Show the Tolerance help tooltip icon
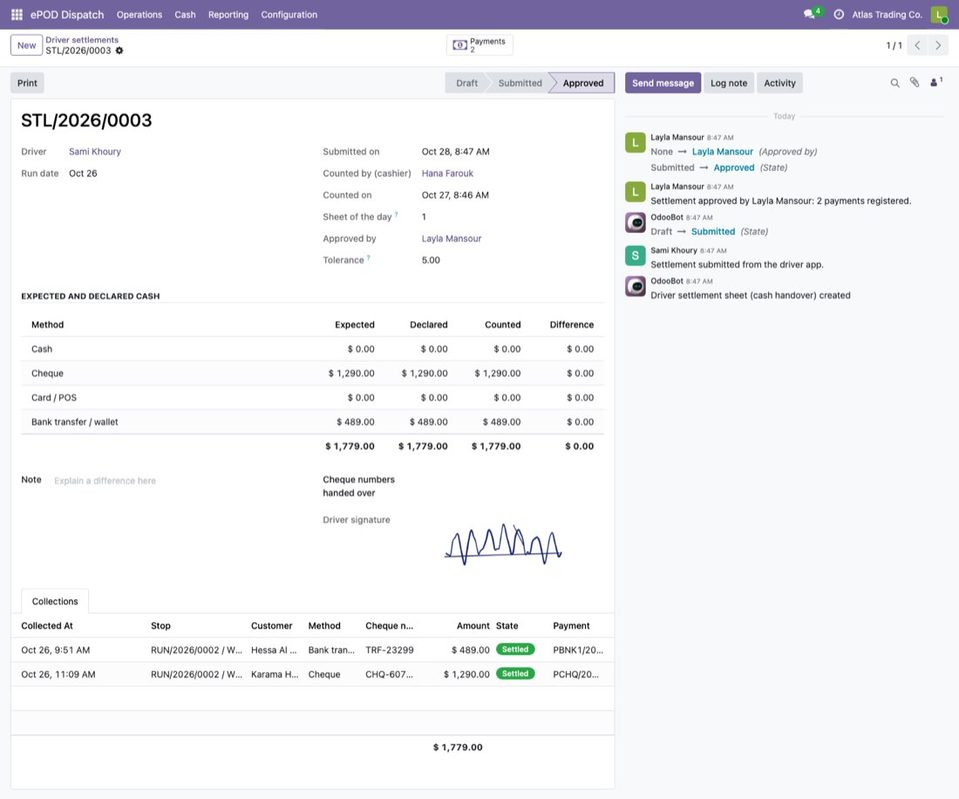The image size is (959, 799). click(368, 258)
